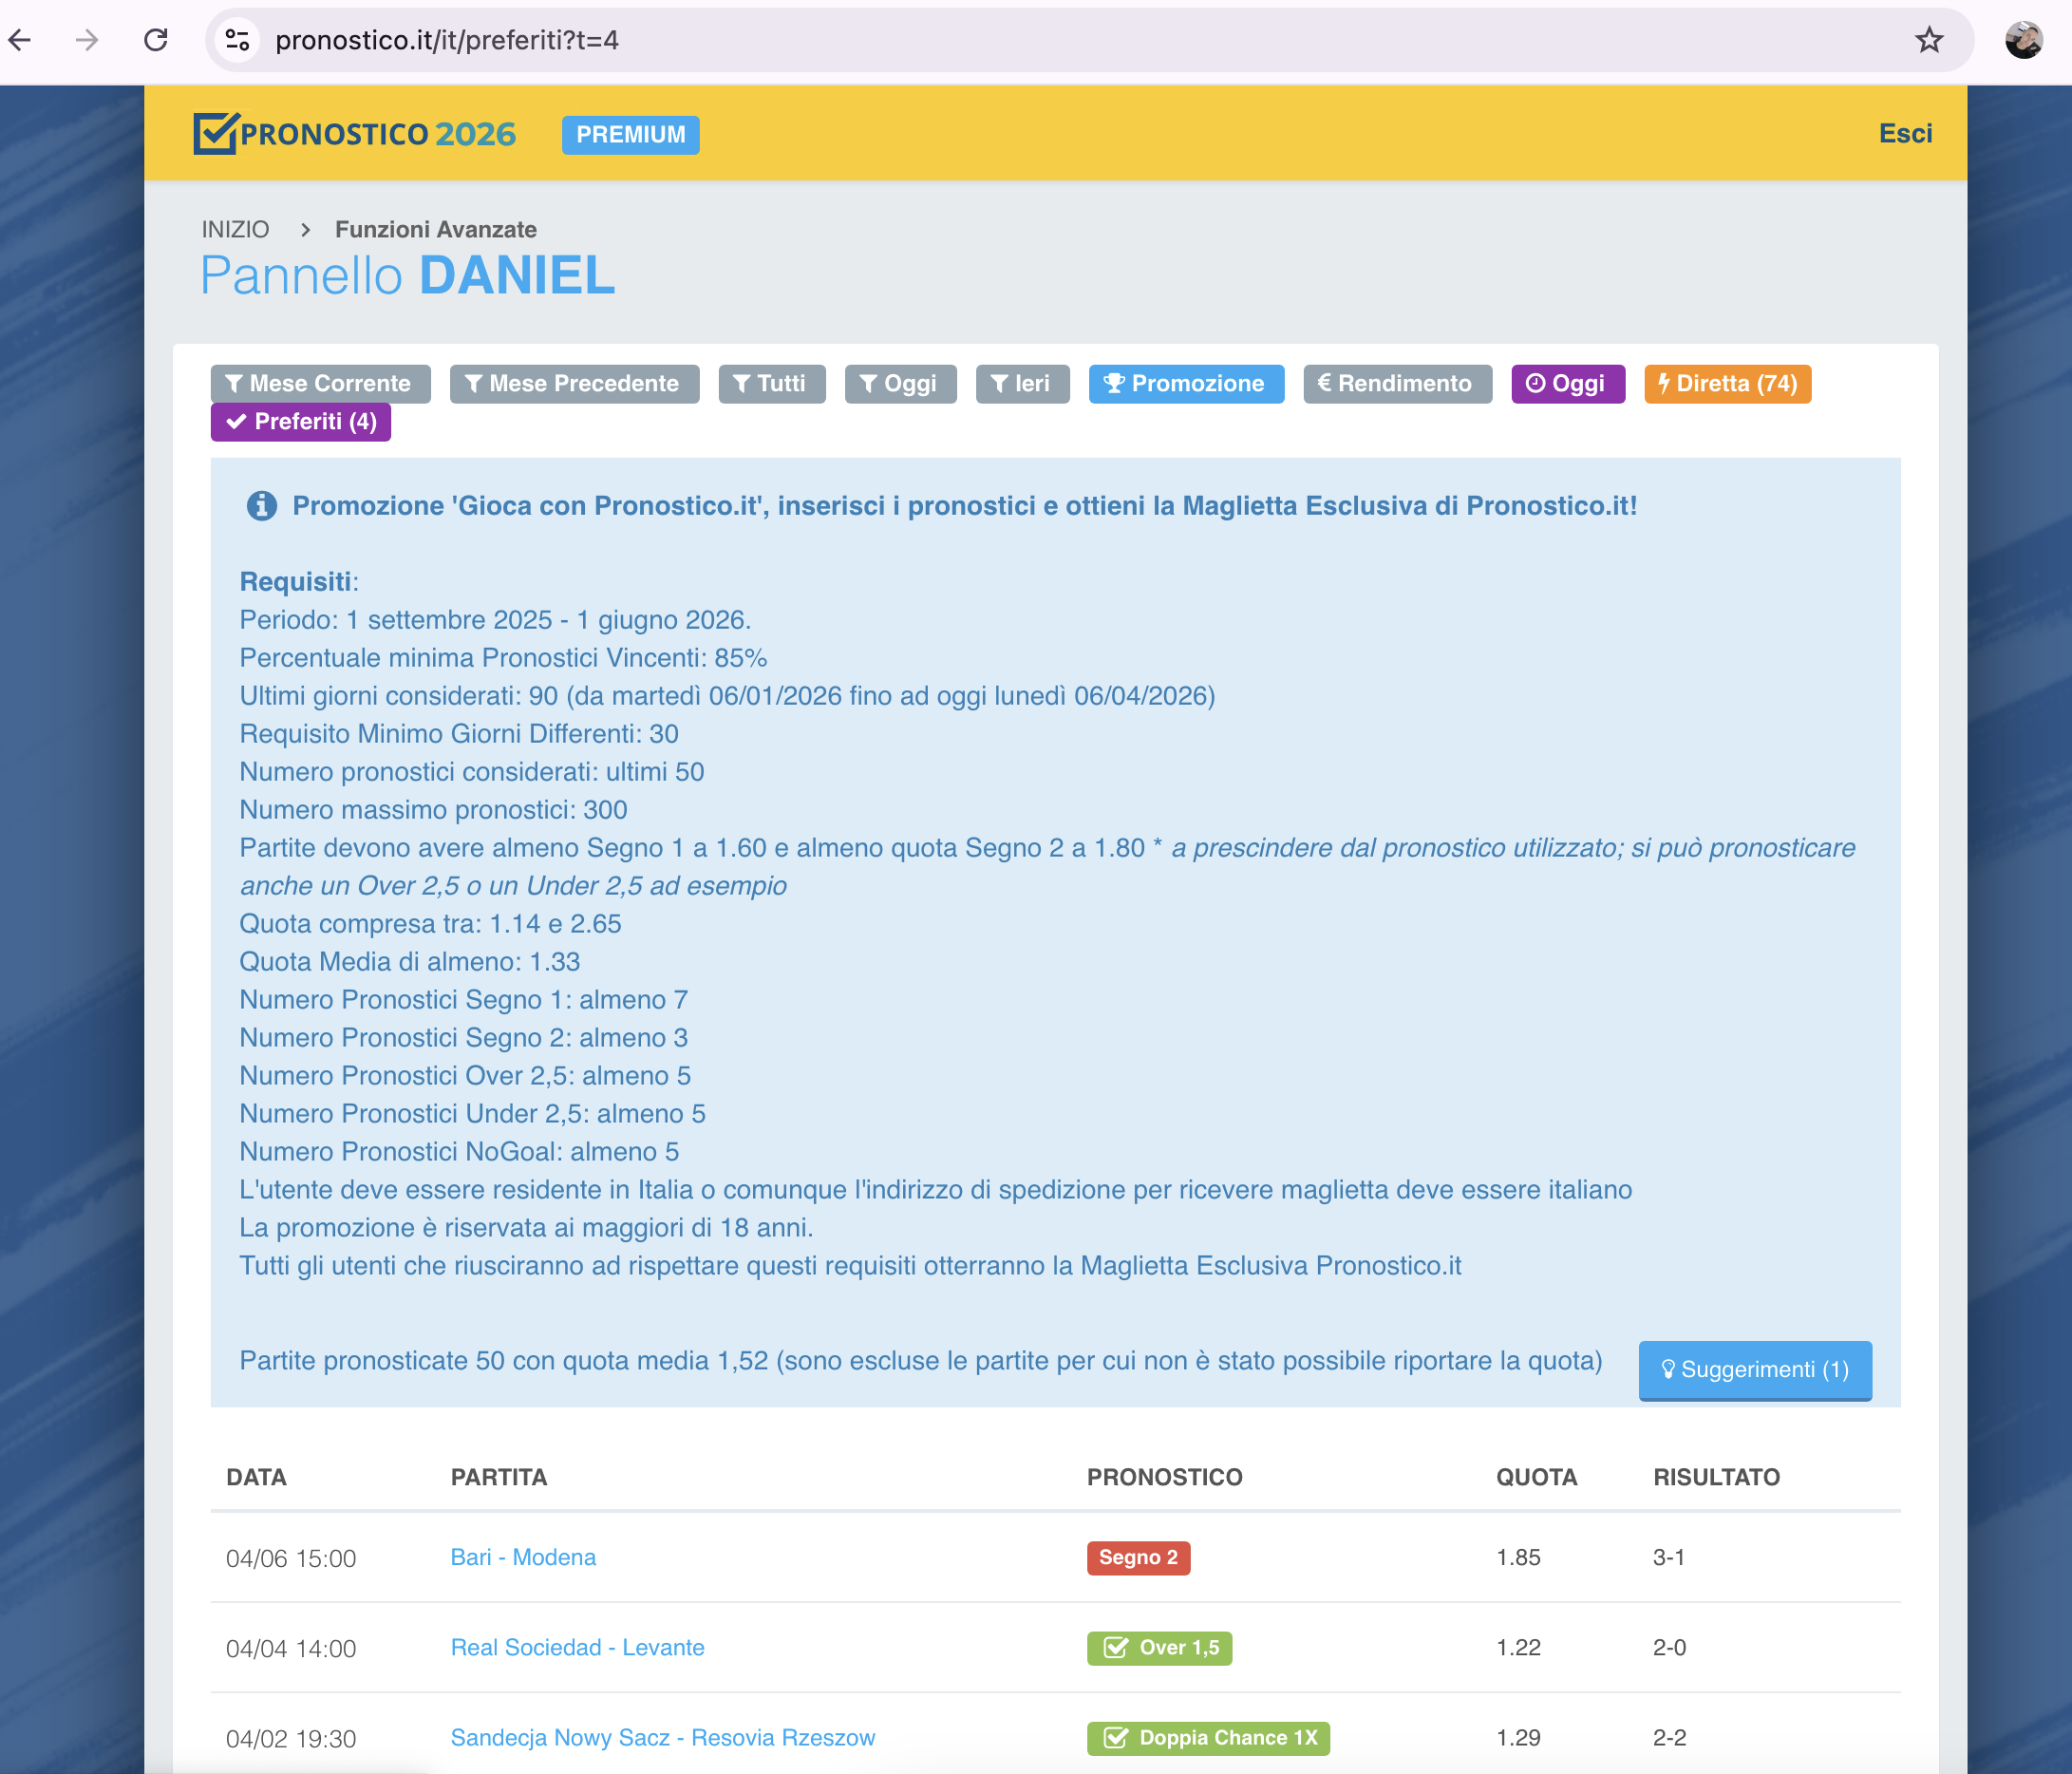Filter by Mese Corrente
Viewport: 2072px width, 1774px height.
point(320,384)
